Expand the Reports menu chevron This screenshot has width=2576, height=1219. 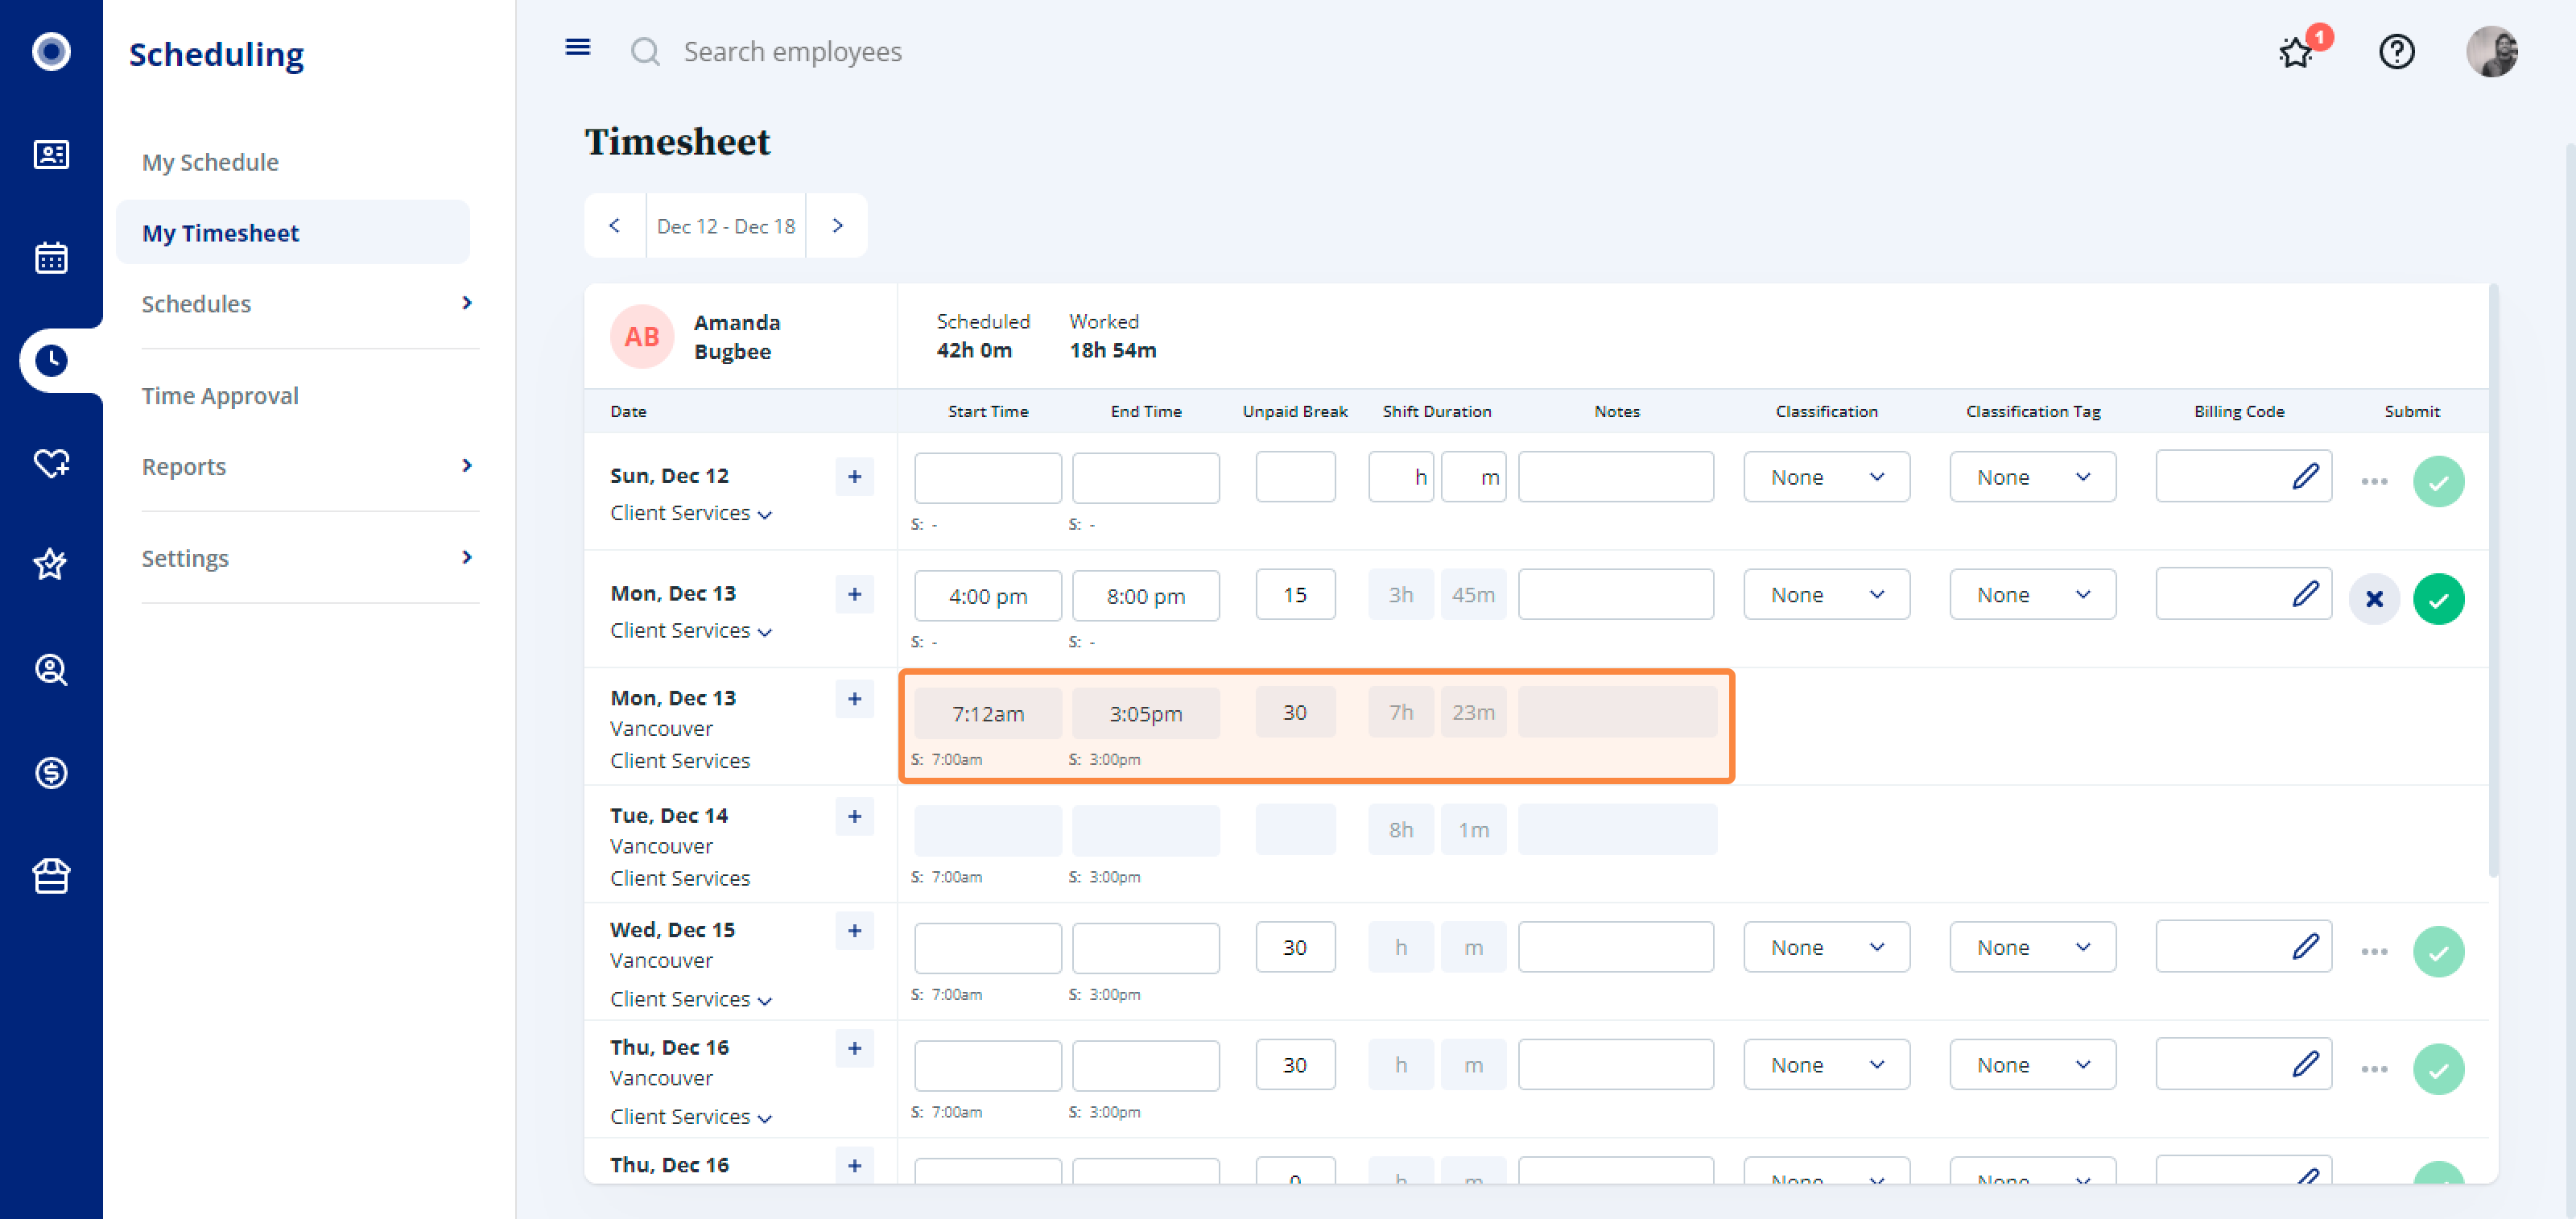tap(466, 466)
